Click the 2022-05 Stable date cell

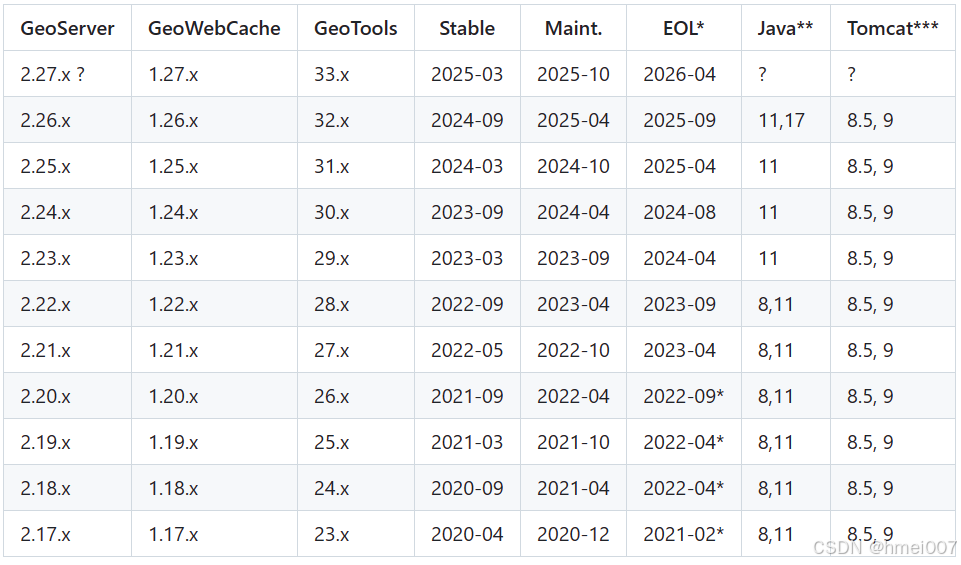pyautogui.click(x=467, y=350)
